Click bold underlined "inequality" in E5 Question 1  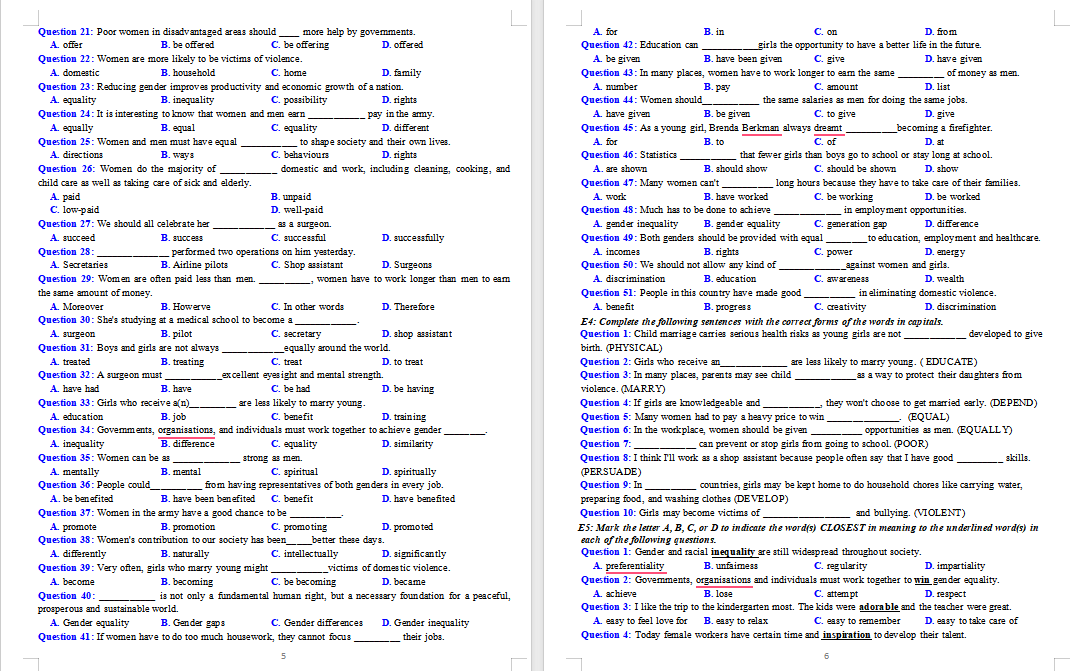point(733,552)
